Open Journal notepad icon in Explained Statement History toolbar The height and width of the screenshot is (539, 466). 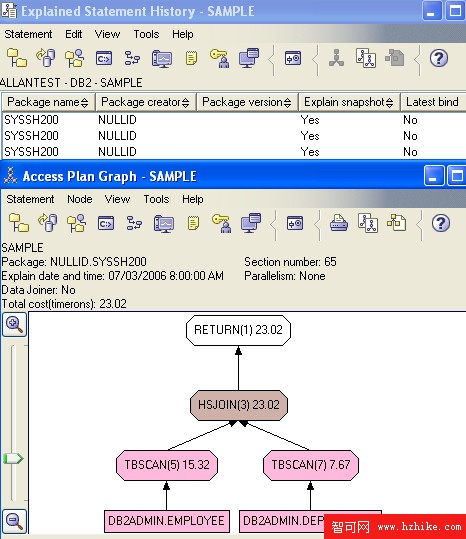(191, 58)
